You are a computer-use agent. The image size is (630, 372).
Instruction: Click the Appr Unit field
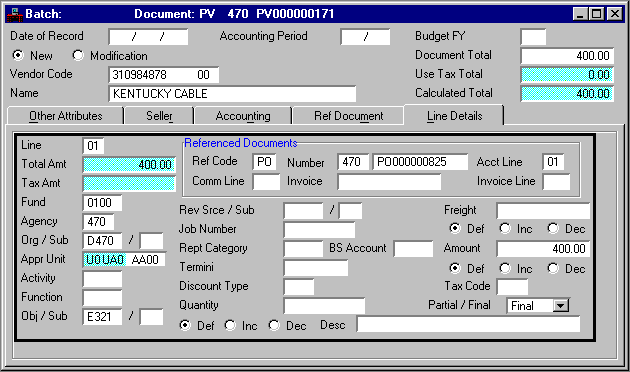coord(124,260)
